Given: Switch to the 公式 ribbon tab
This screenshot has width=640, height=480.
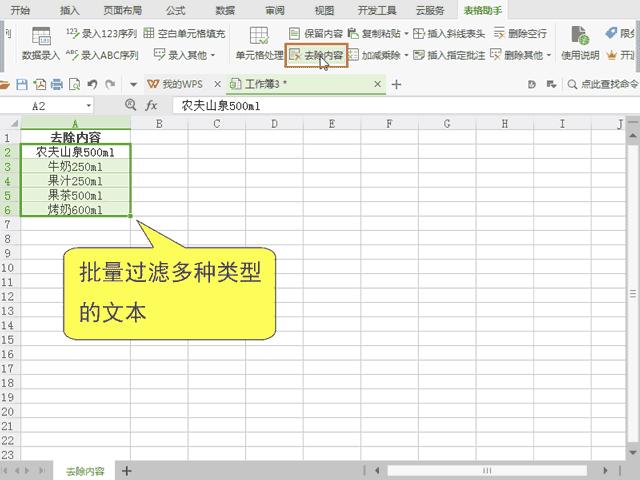Looking at the screenshot, I should 176,10.
